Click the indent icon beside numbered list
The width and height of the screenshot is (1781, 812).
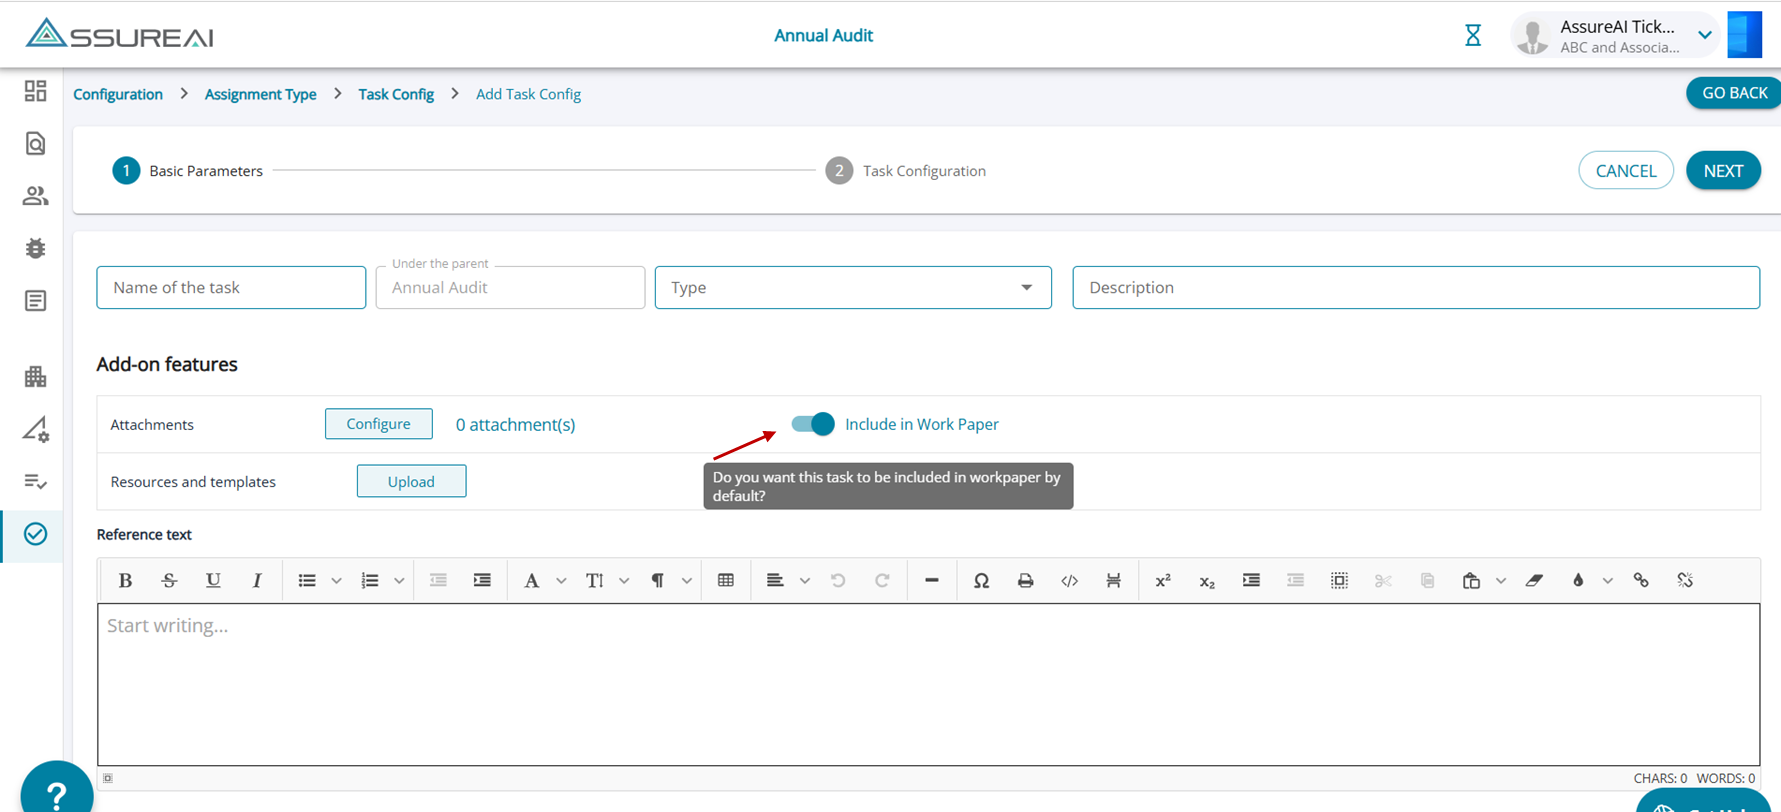tap(482, 581)
